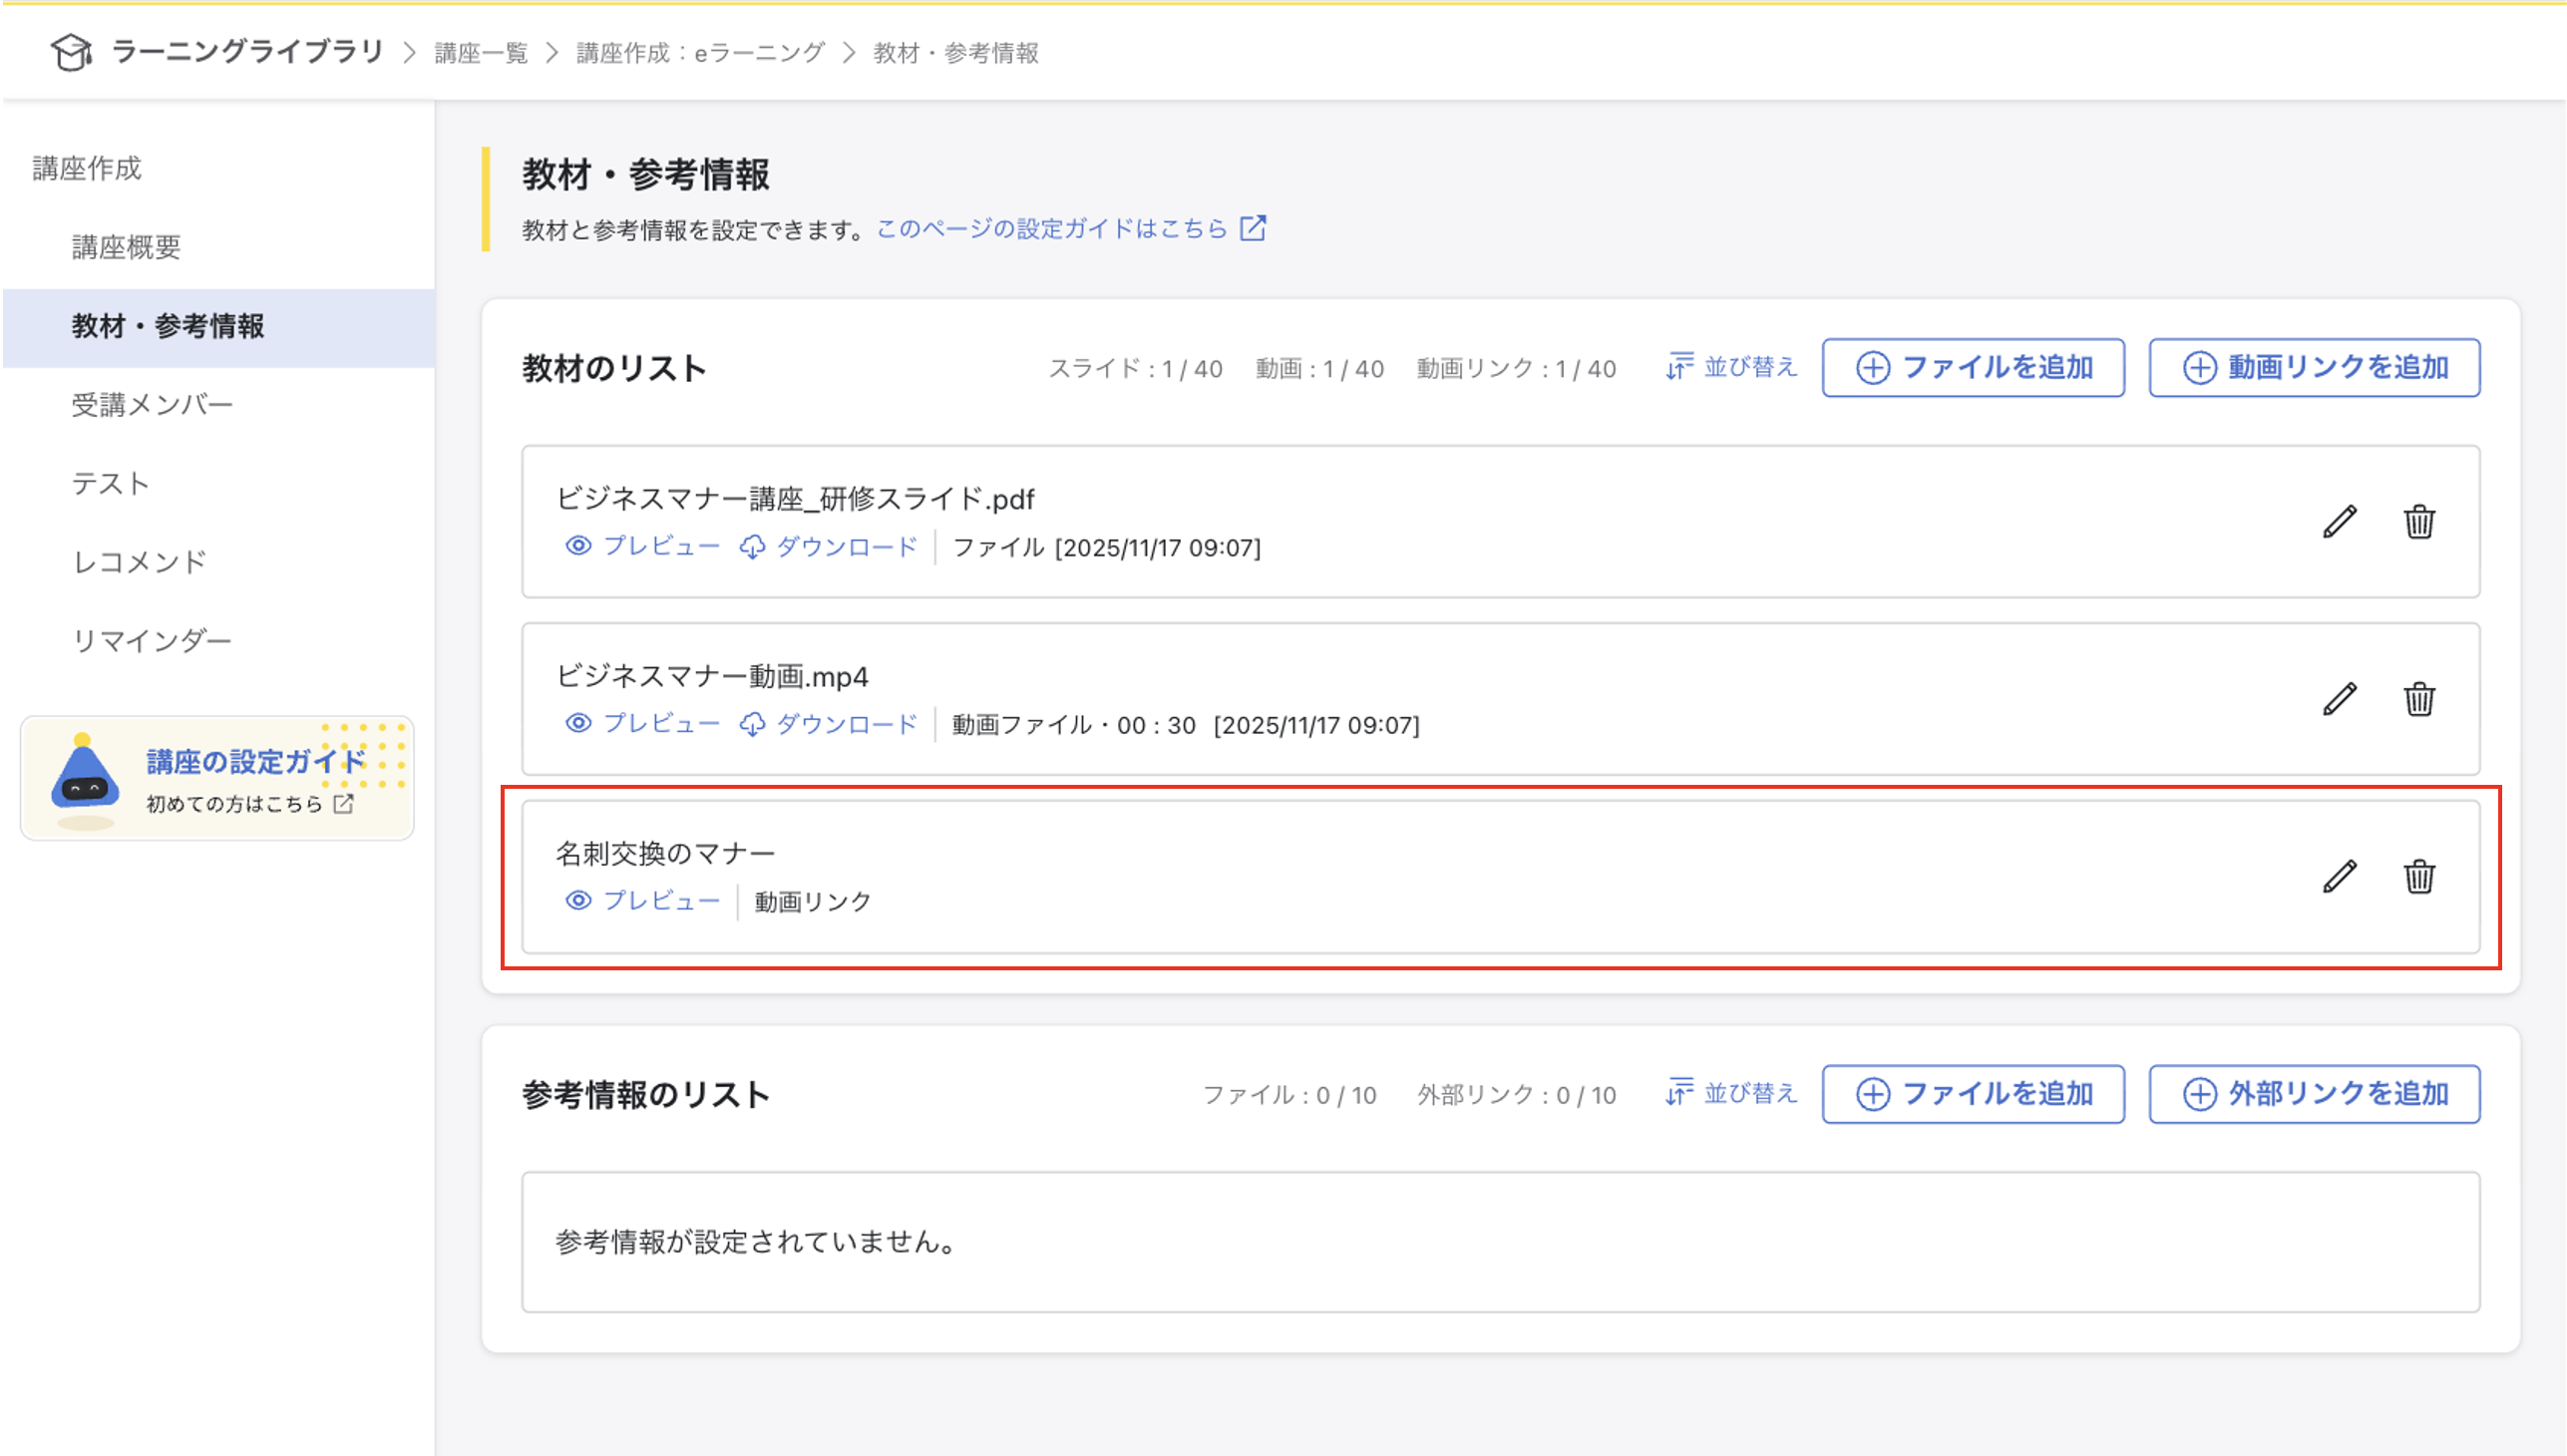Open preview for 名刺交換のマナー
The width and height of the screenshot is (2567, 1456).
(643, 901)
